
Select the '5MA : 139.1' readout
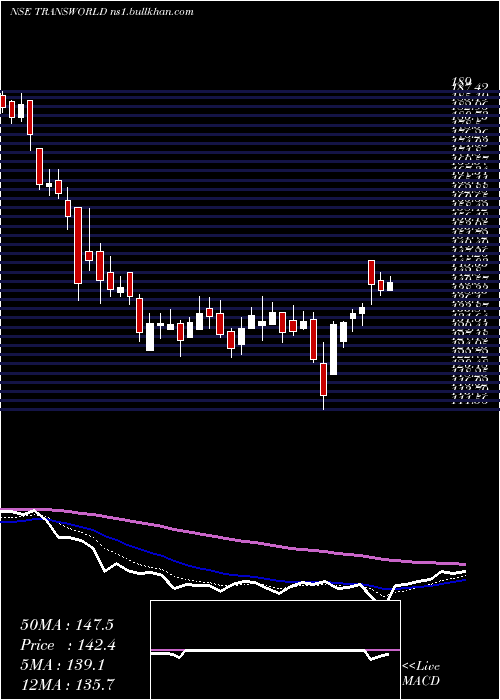[62, 665]
